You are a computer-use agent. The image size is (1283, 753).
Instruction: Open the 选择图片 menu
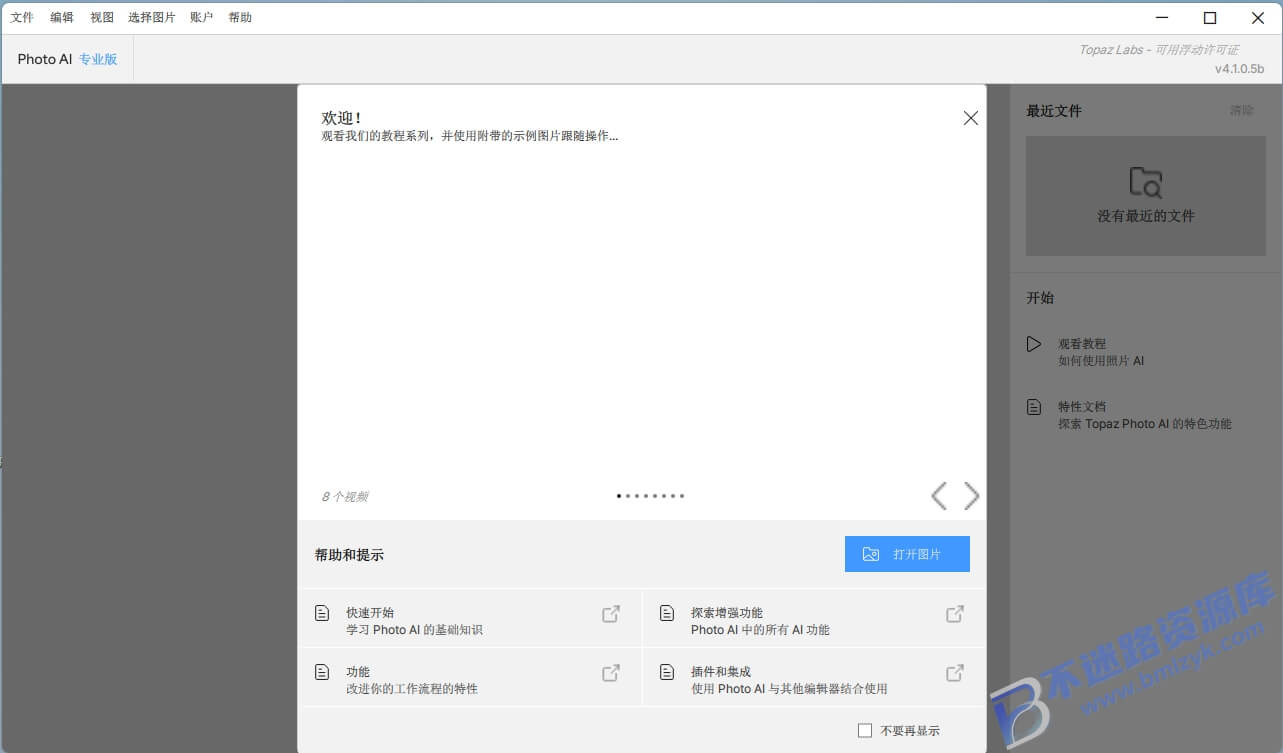point(152,17)
